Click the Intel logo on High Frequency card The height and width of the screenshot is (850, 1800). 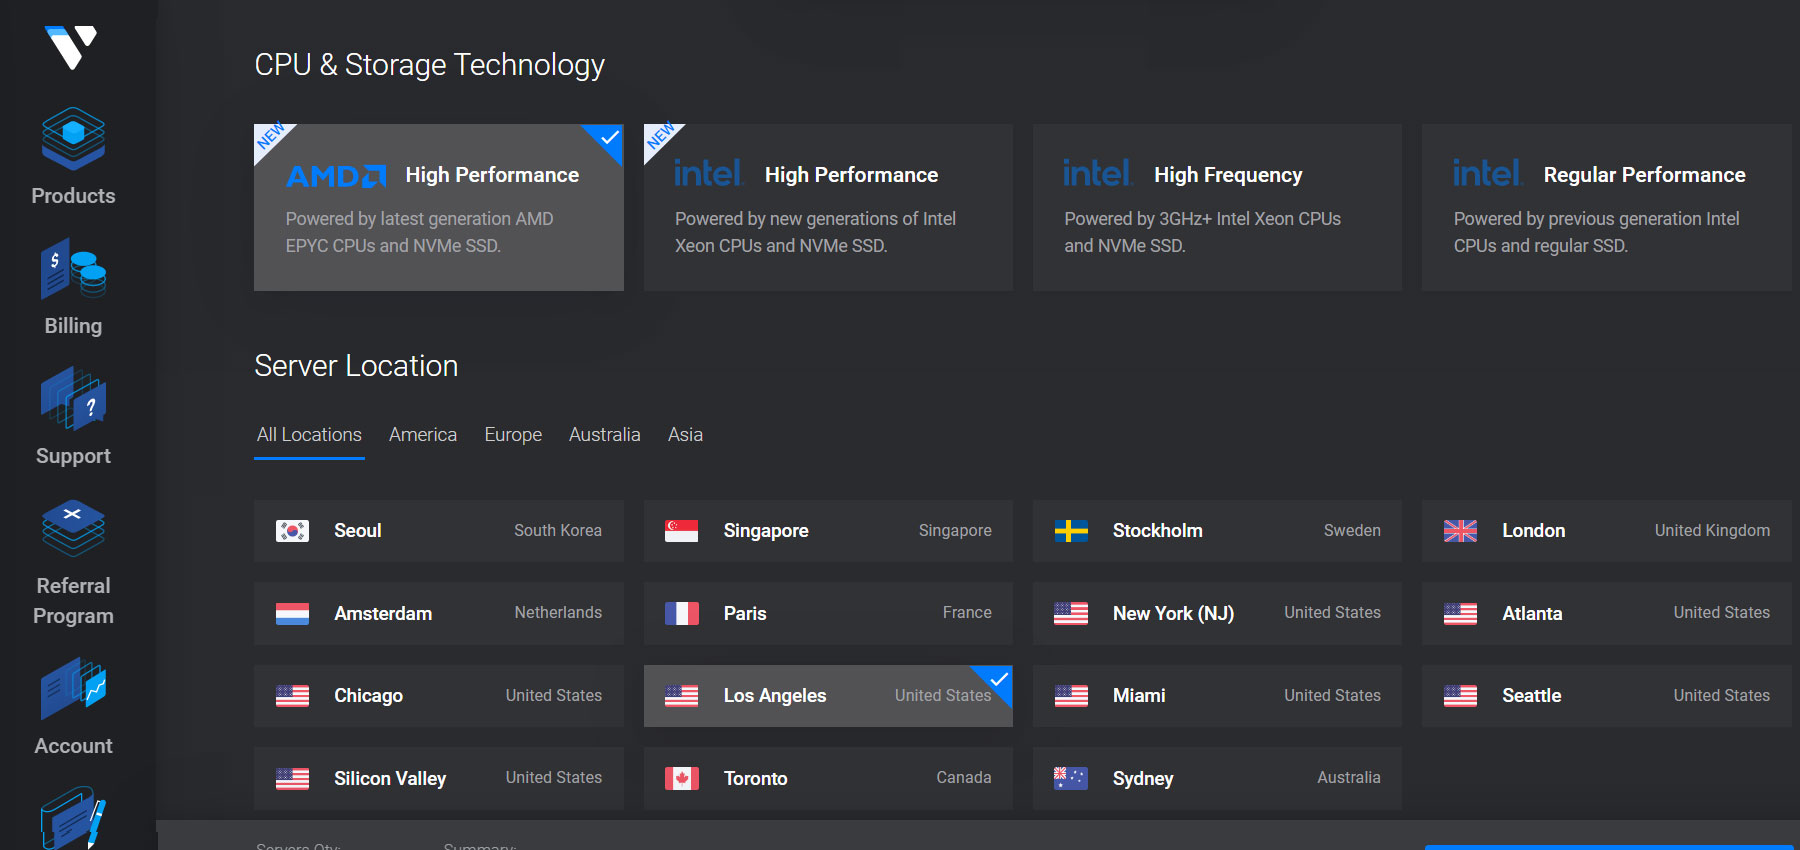tap(1097, 174)
